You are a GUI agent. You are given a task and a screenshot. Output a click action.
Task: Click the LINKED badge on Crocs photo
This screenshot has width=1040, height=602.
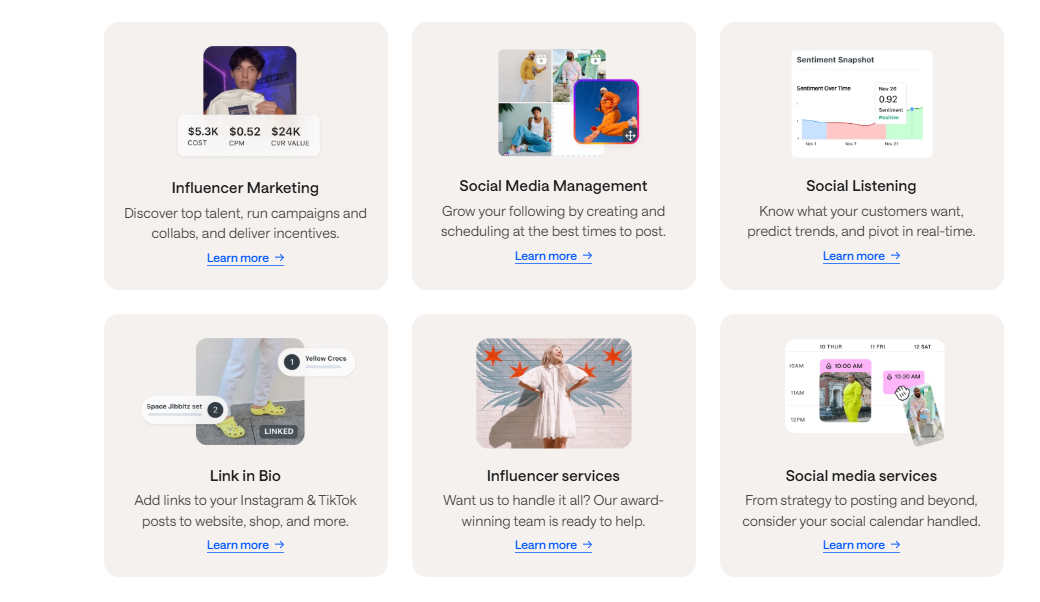click(x=279, y=432)
